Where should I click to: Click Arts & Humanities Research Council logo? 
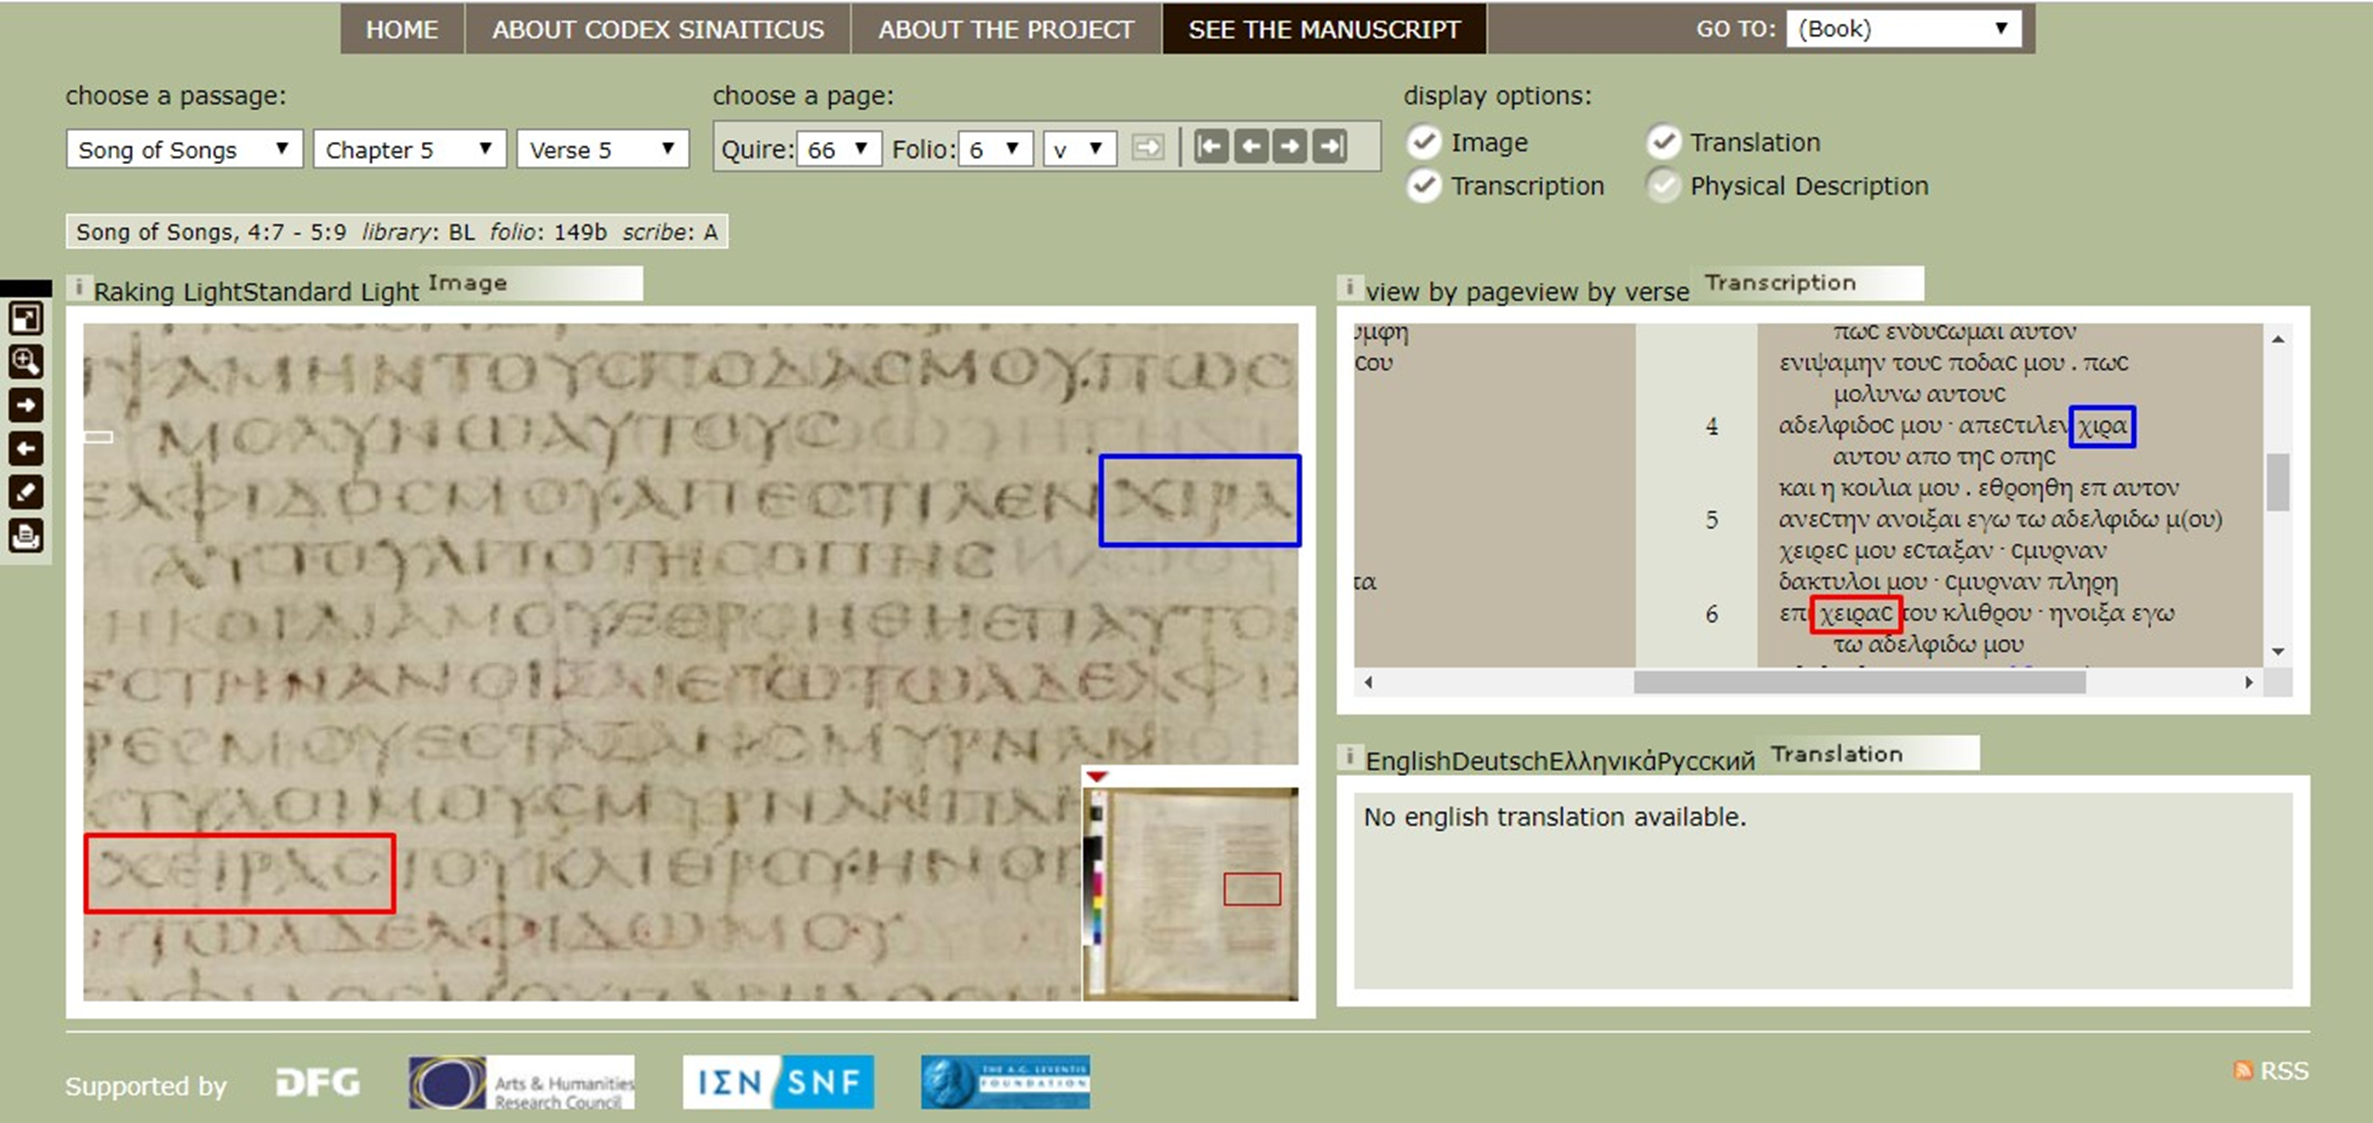(x=521, y=1082)
